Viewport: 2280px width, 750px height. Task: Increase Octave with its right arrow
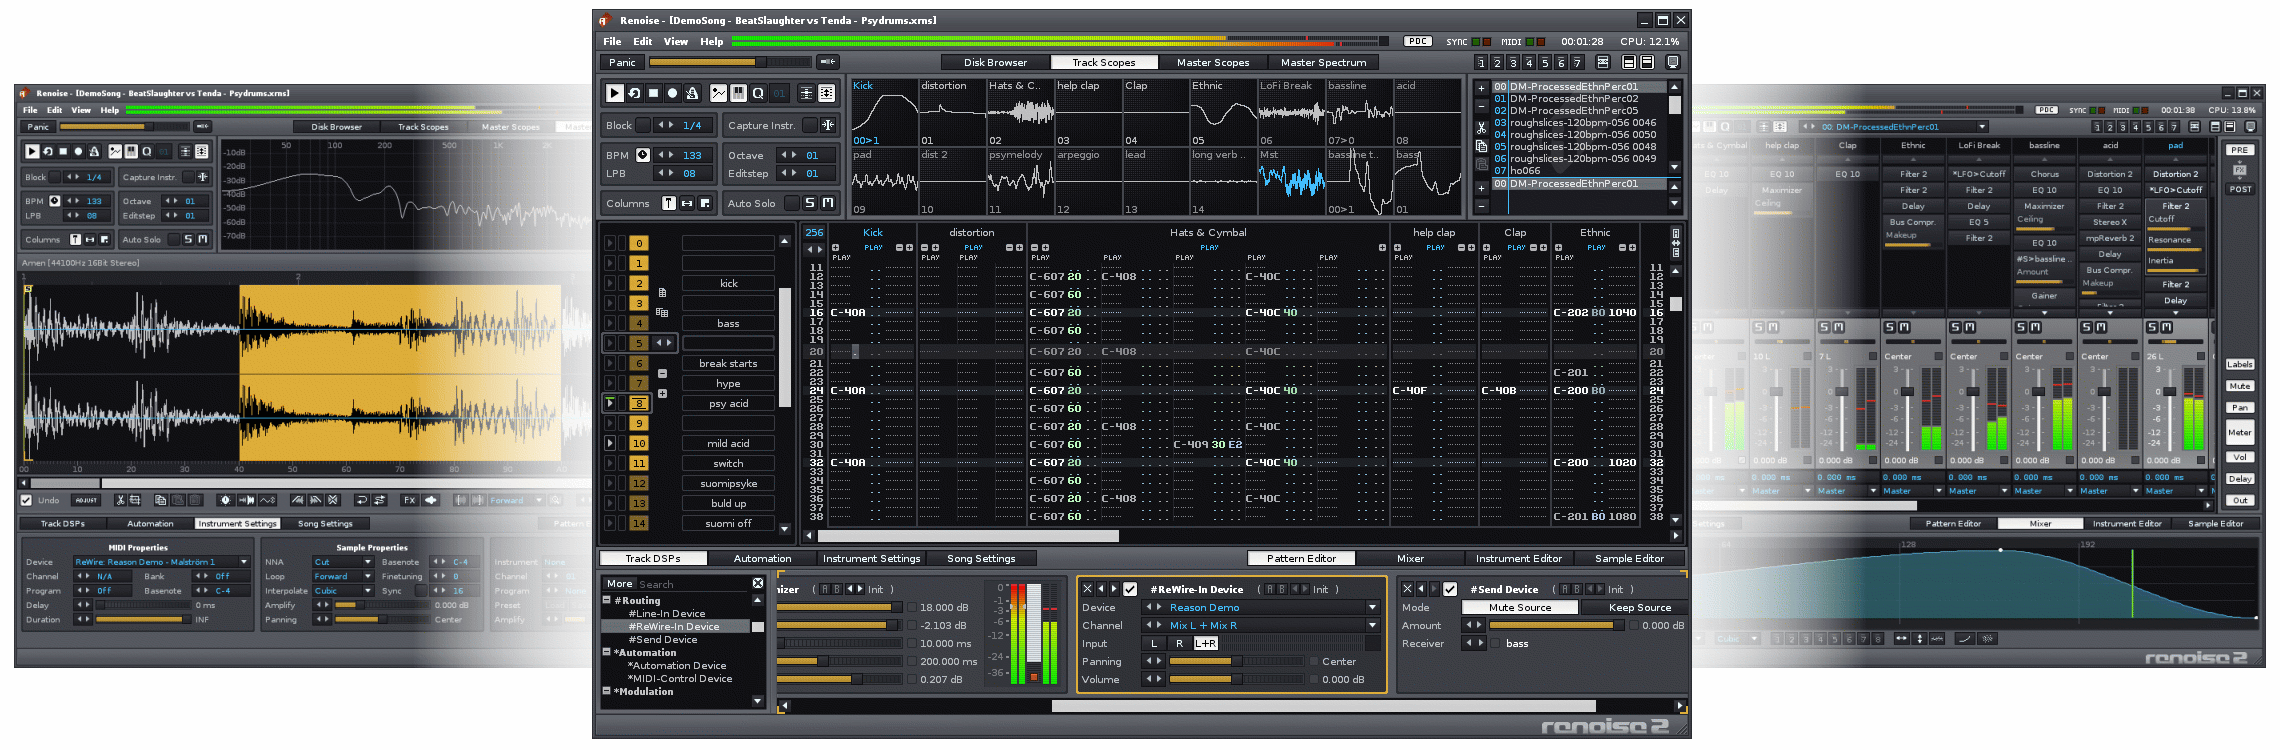[x=795, y=155]
